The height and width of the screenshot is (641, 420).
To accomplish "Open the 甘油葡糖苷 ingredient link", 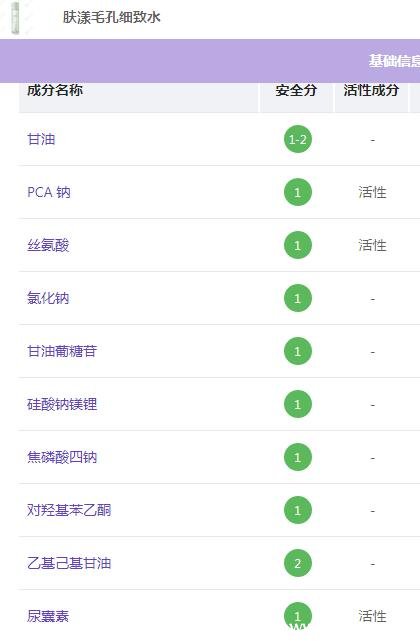I will pos(62,351).
